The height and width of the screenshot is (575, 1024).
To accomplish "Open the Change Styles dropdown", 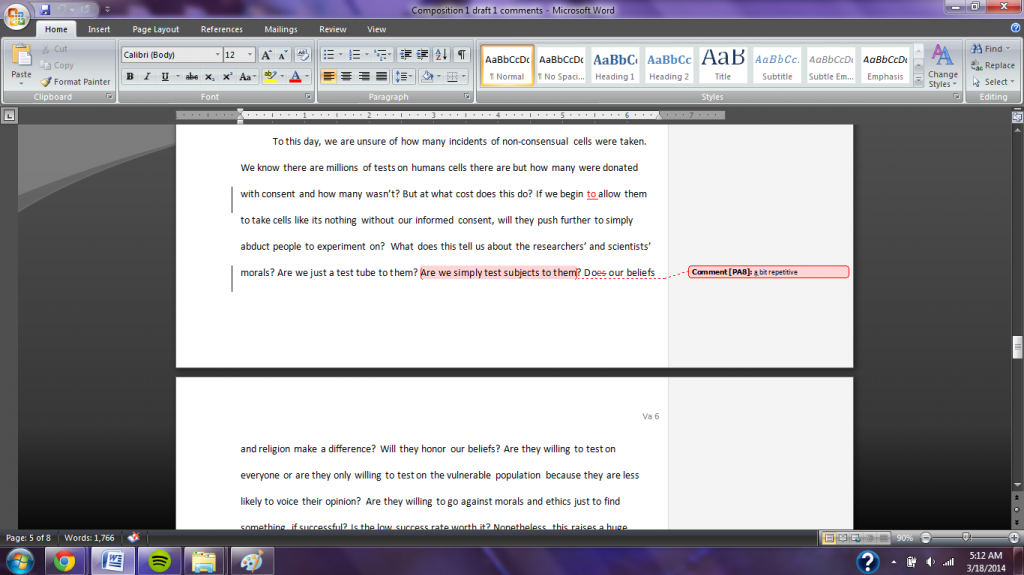I will click(x=942, y=66).
